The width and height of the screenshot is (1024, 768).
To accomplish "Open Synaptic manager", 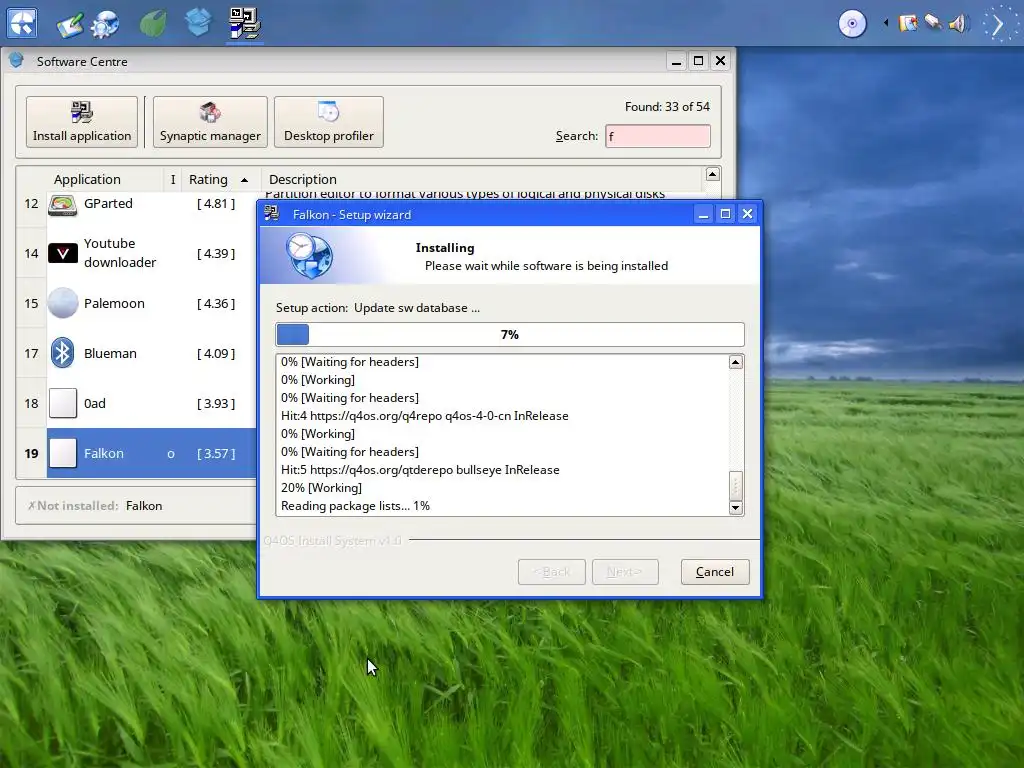I will click(210, 122).
